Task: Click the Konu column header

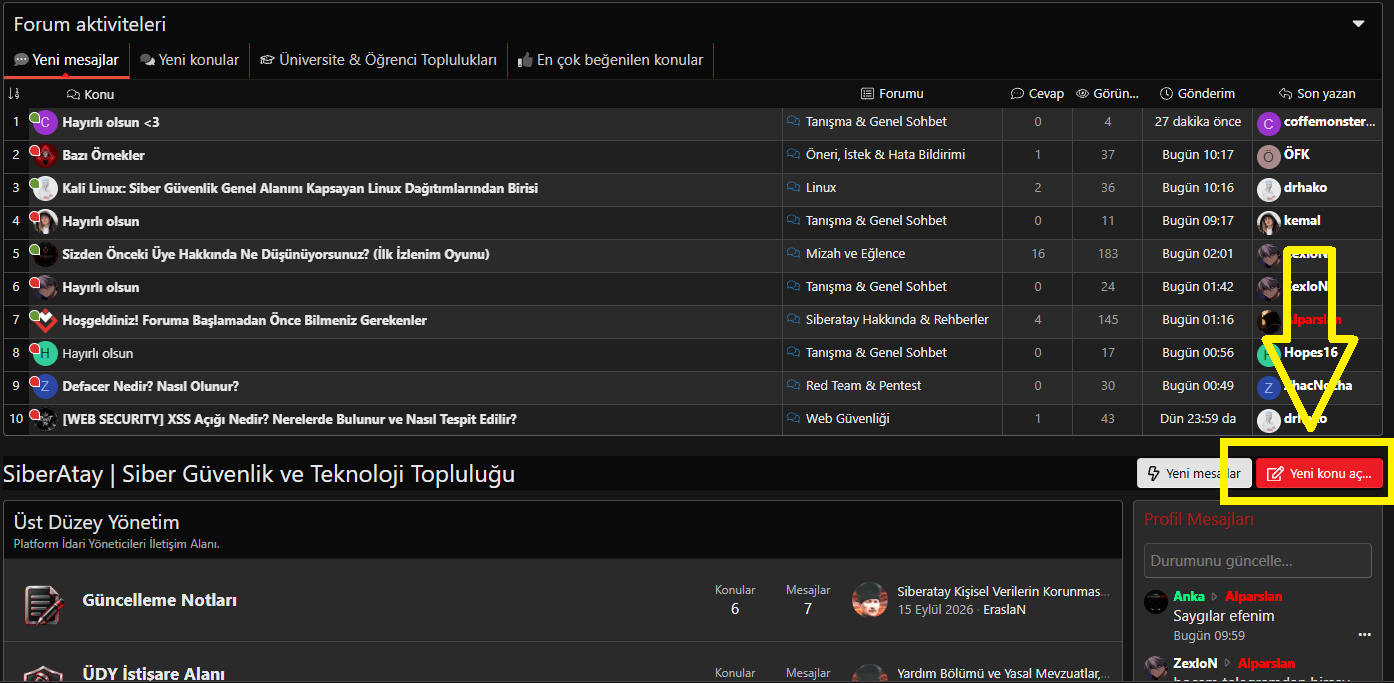Action: pos(90,94)
